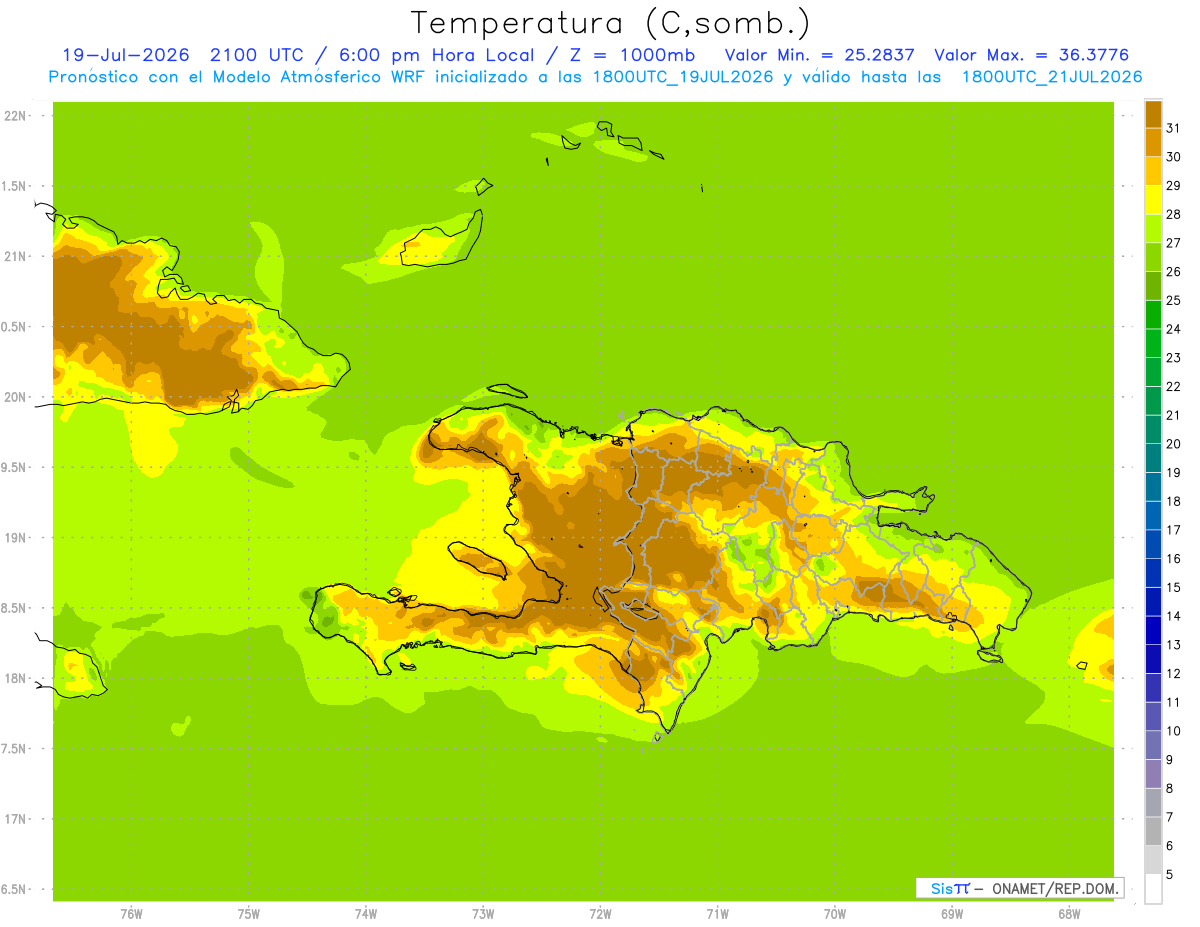
Task: Click the '69W' longitude label
Action: tap(952, 914)
